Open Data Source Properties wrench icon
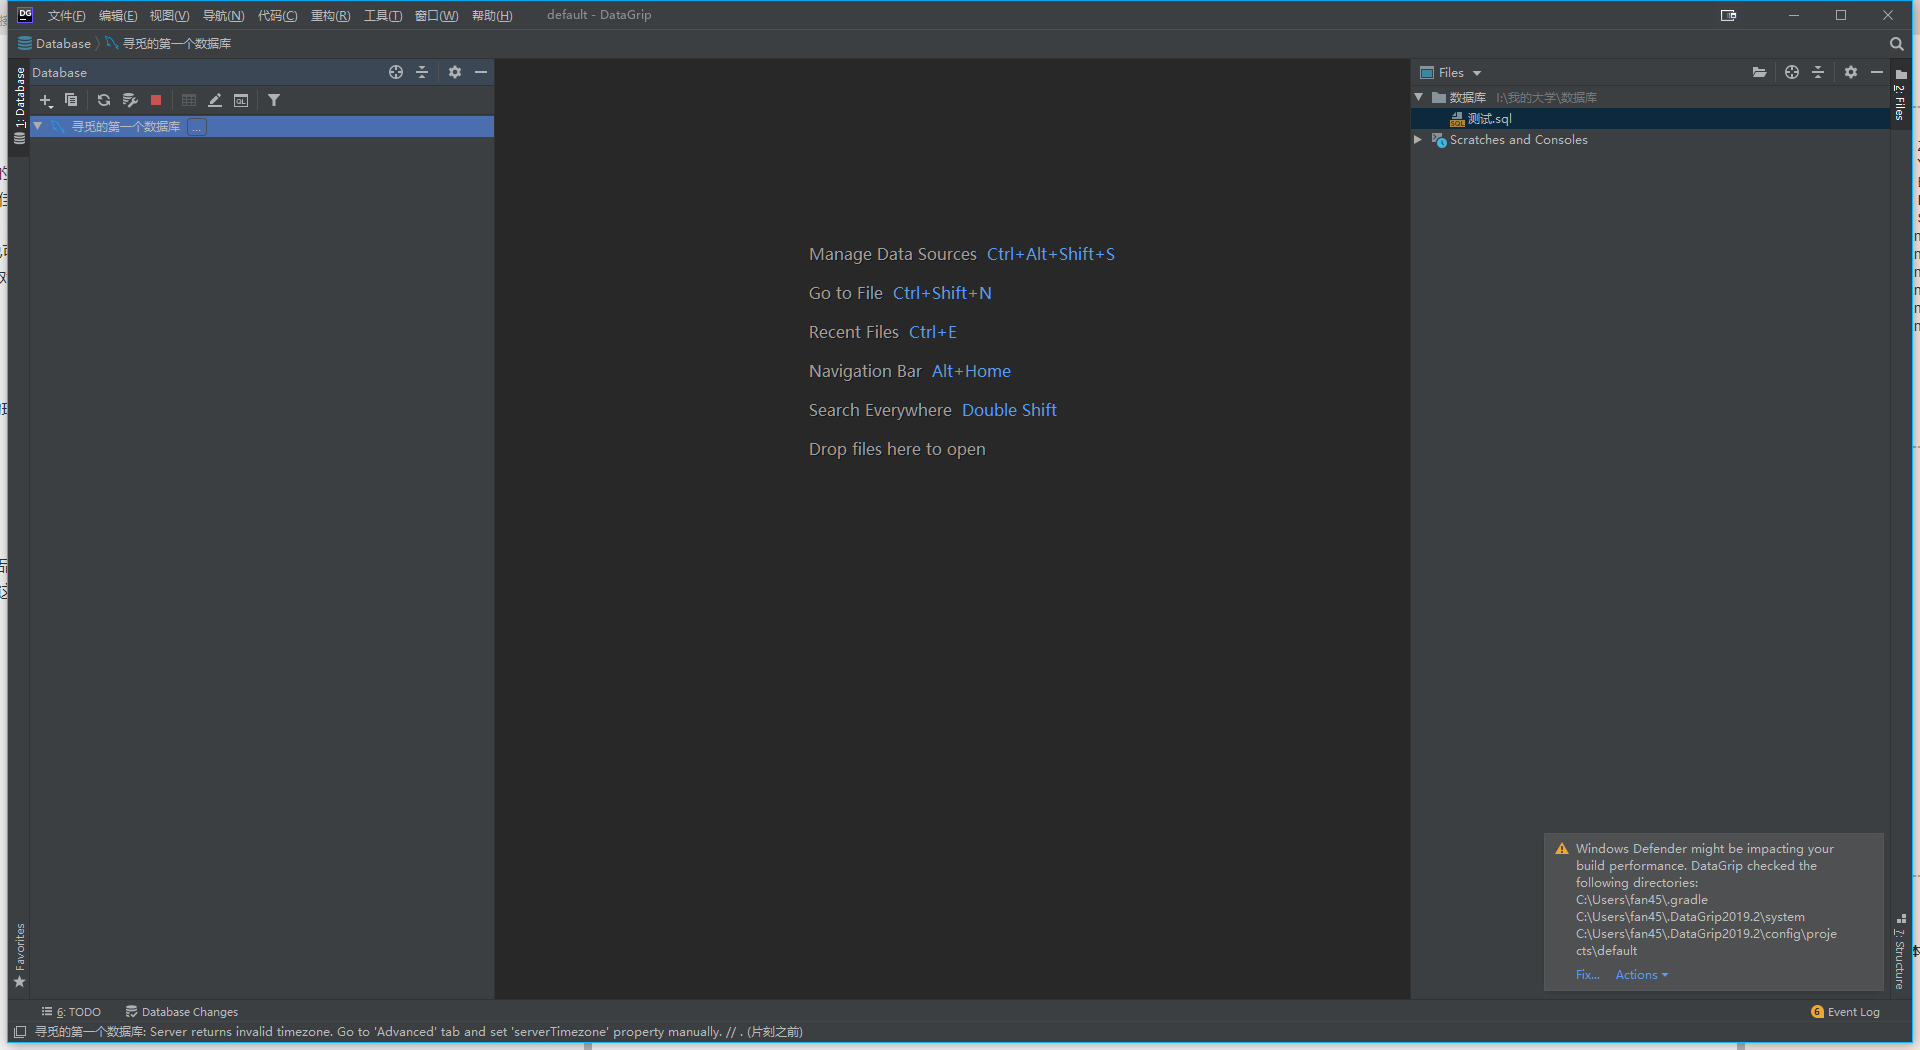The width and height of the screenshot is (1920, 1050). 130,100
